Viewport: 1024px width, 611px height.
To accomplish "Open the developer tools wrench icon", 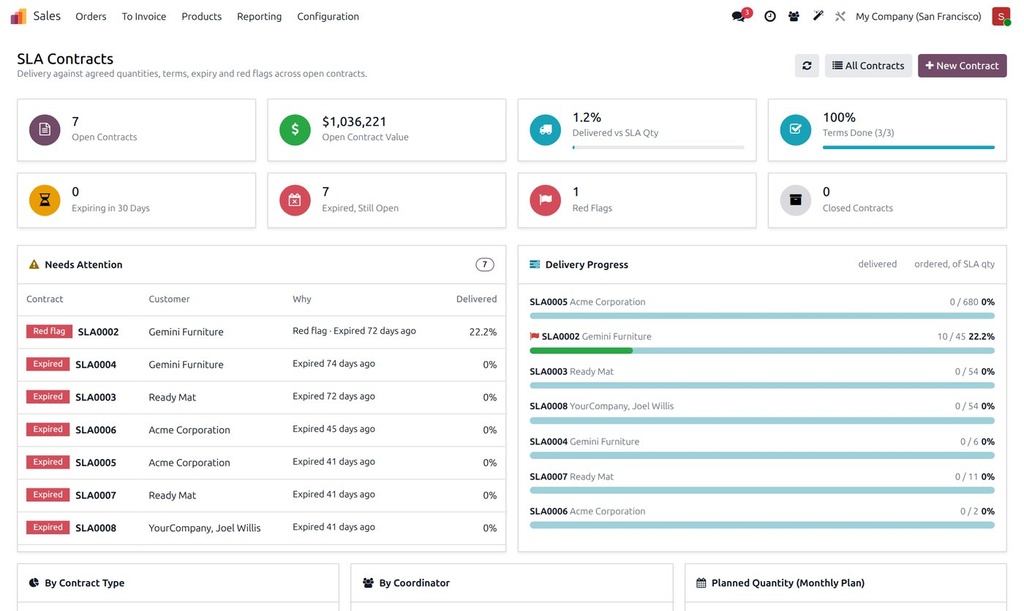I will tap(840, 16).
